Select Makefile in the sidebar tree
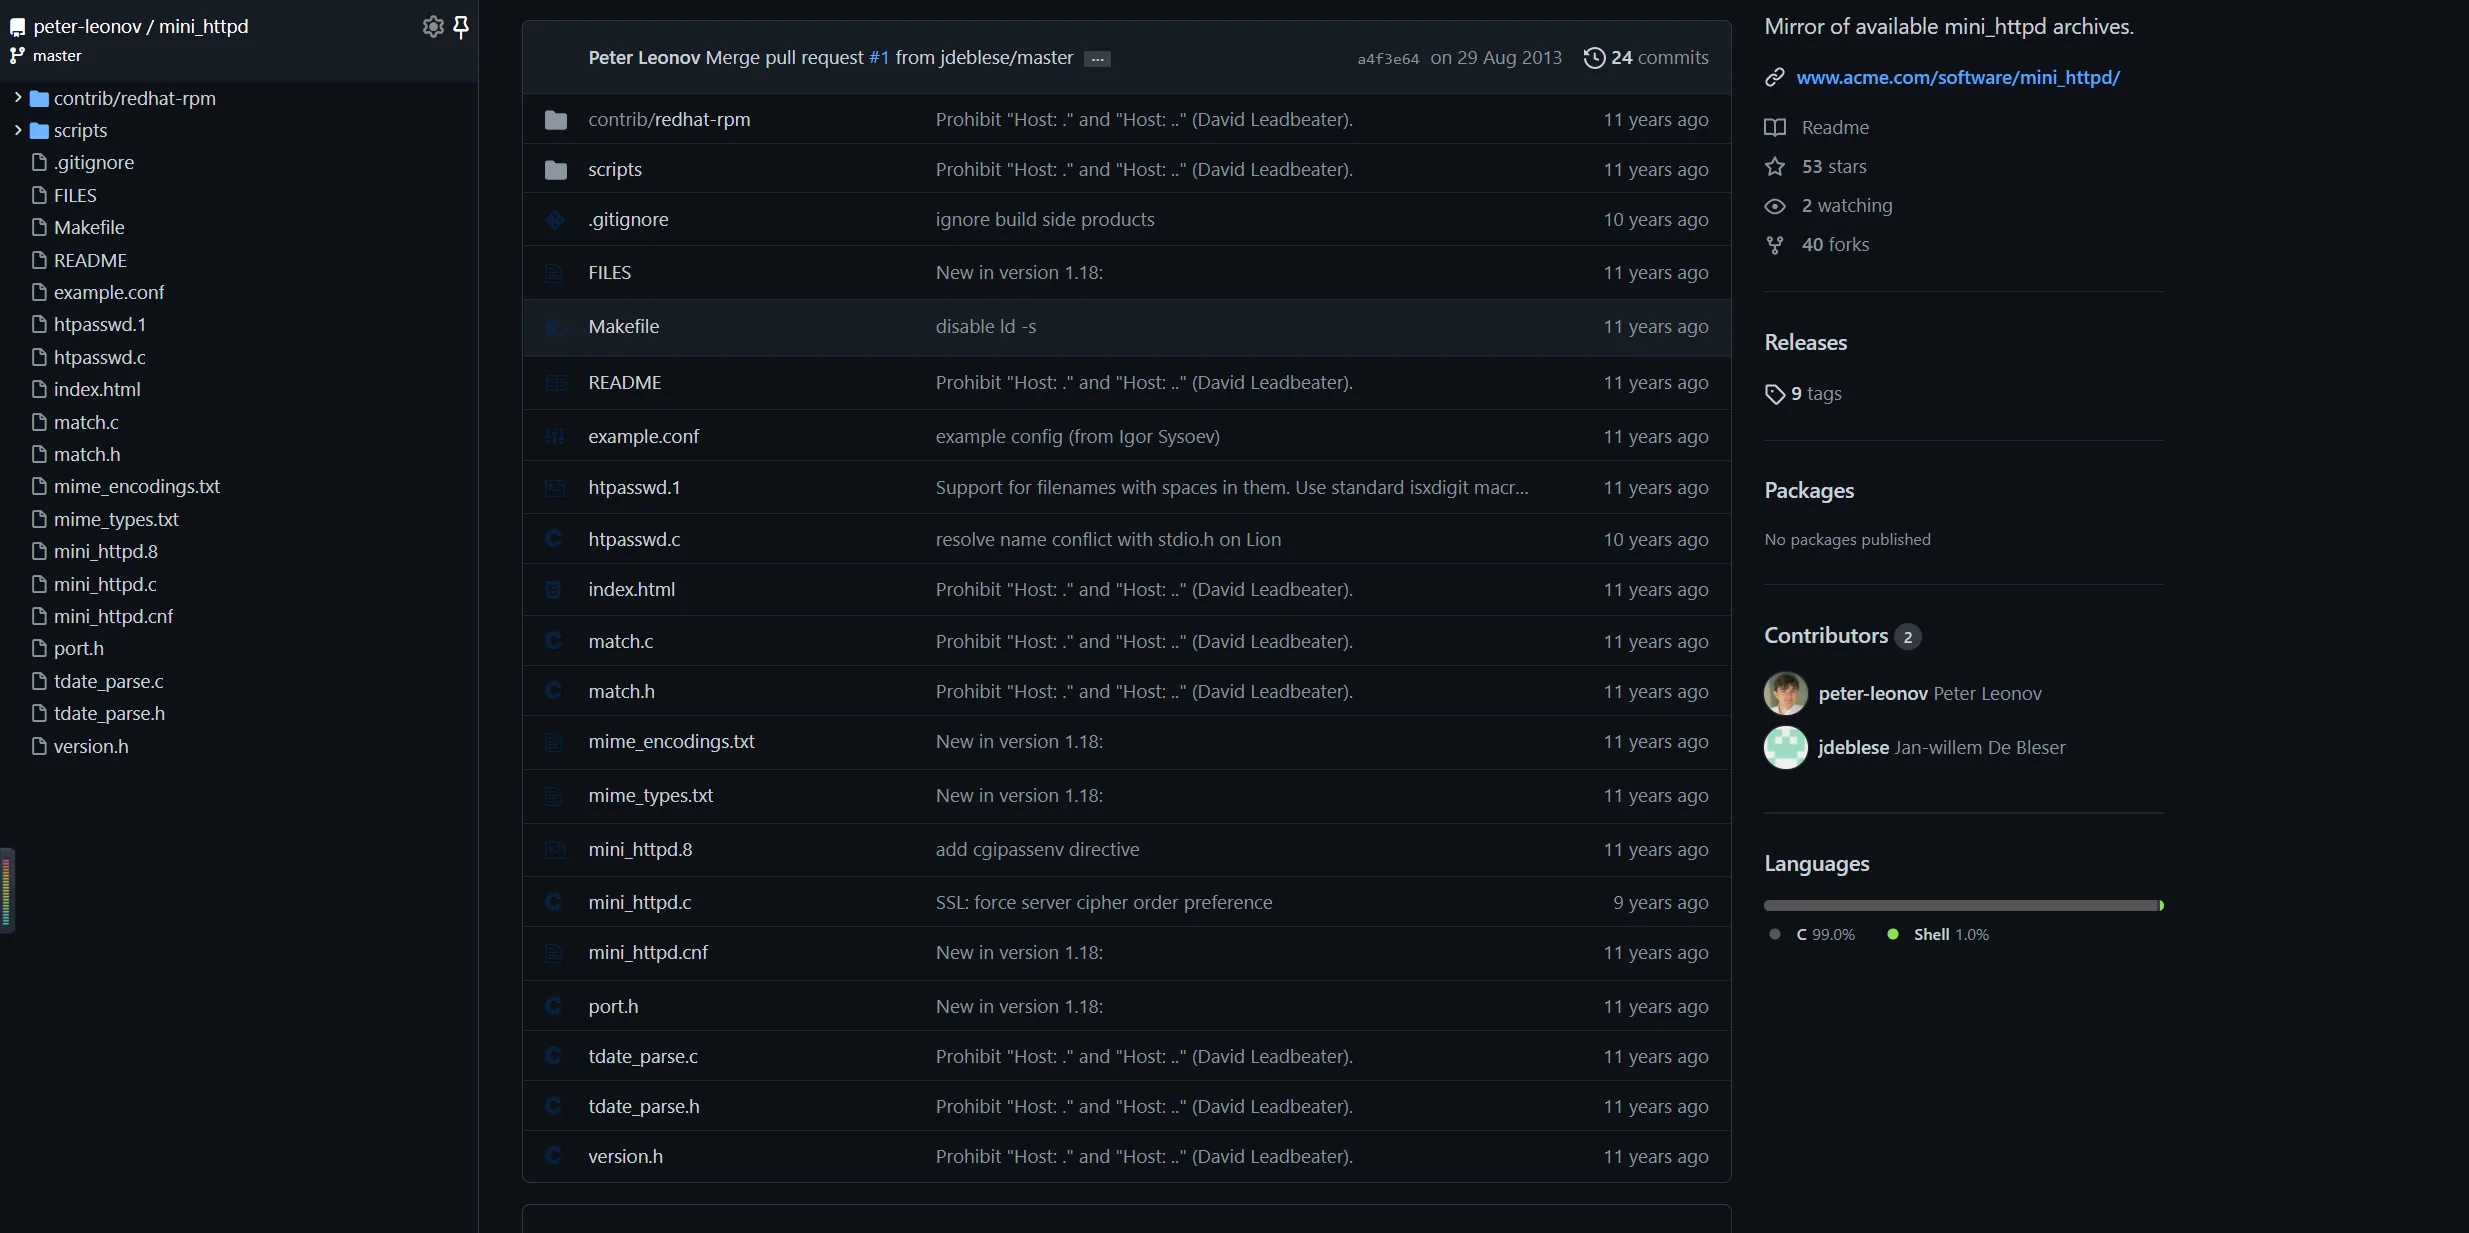 [89, 227]
